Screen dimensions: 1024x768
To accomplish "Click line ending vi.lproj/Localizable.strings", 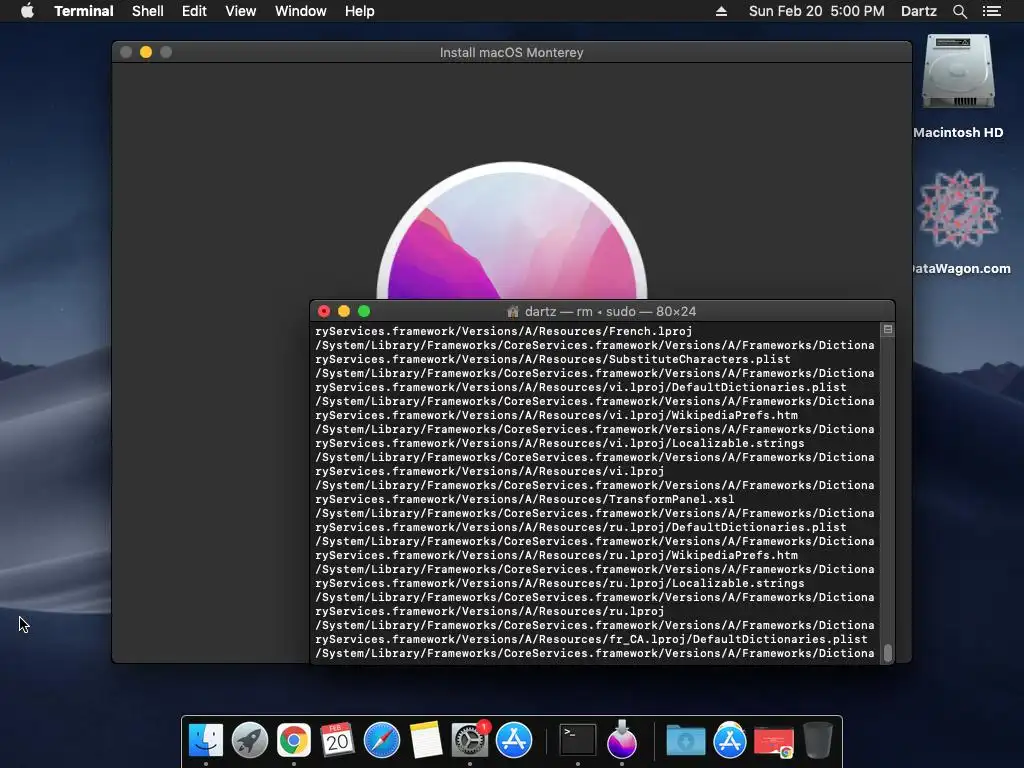I will [x=560, y=443].
